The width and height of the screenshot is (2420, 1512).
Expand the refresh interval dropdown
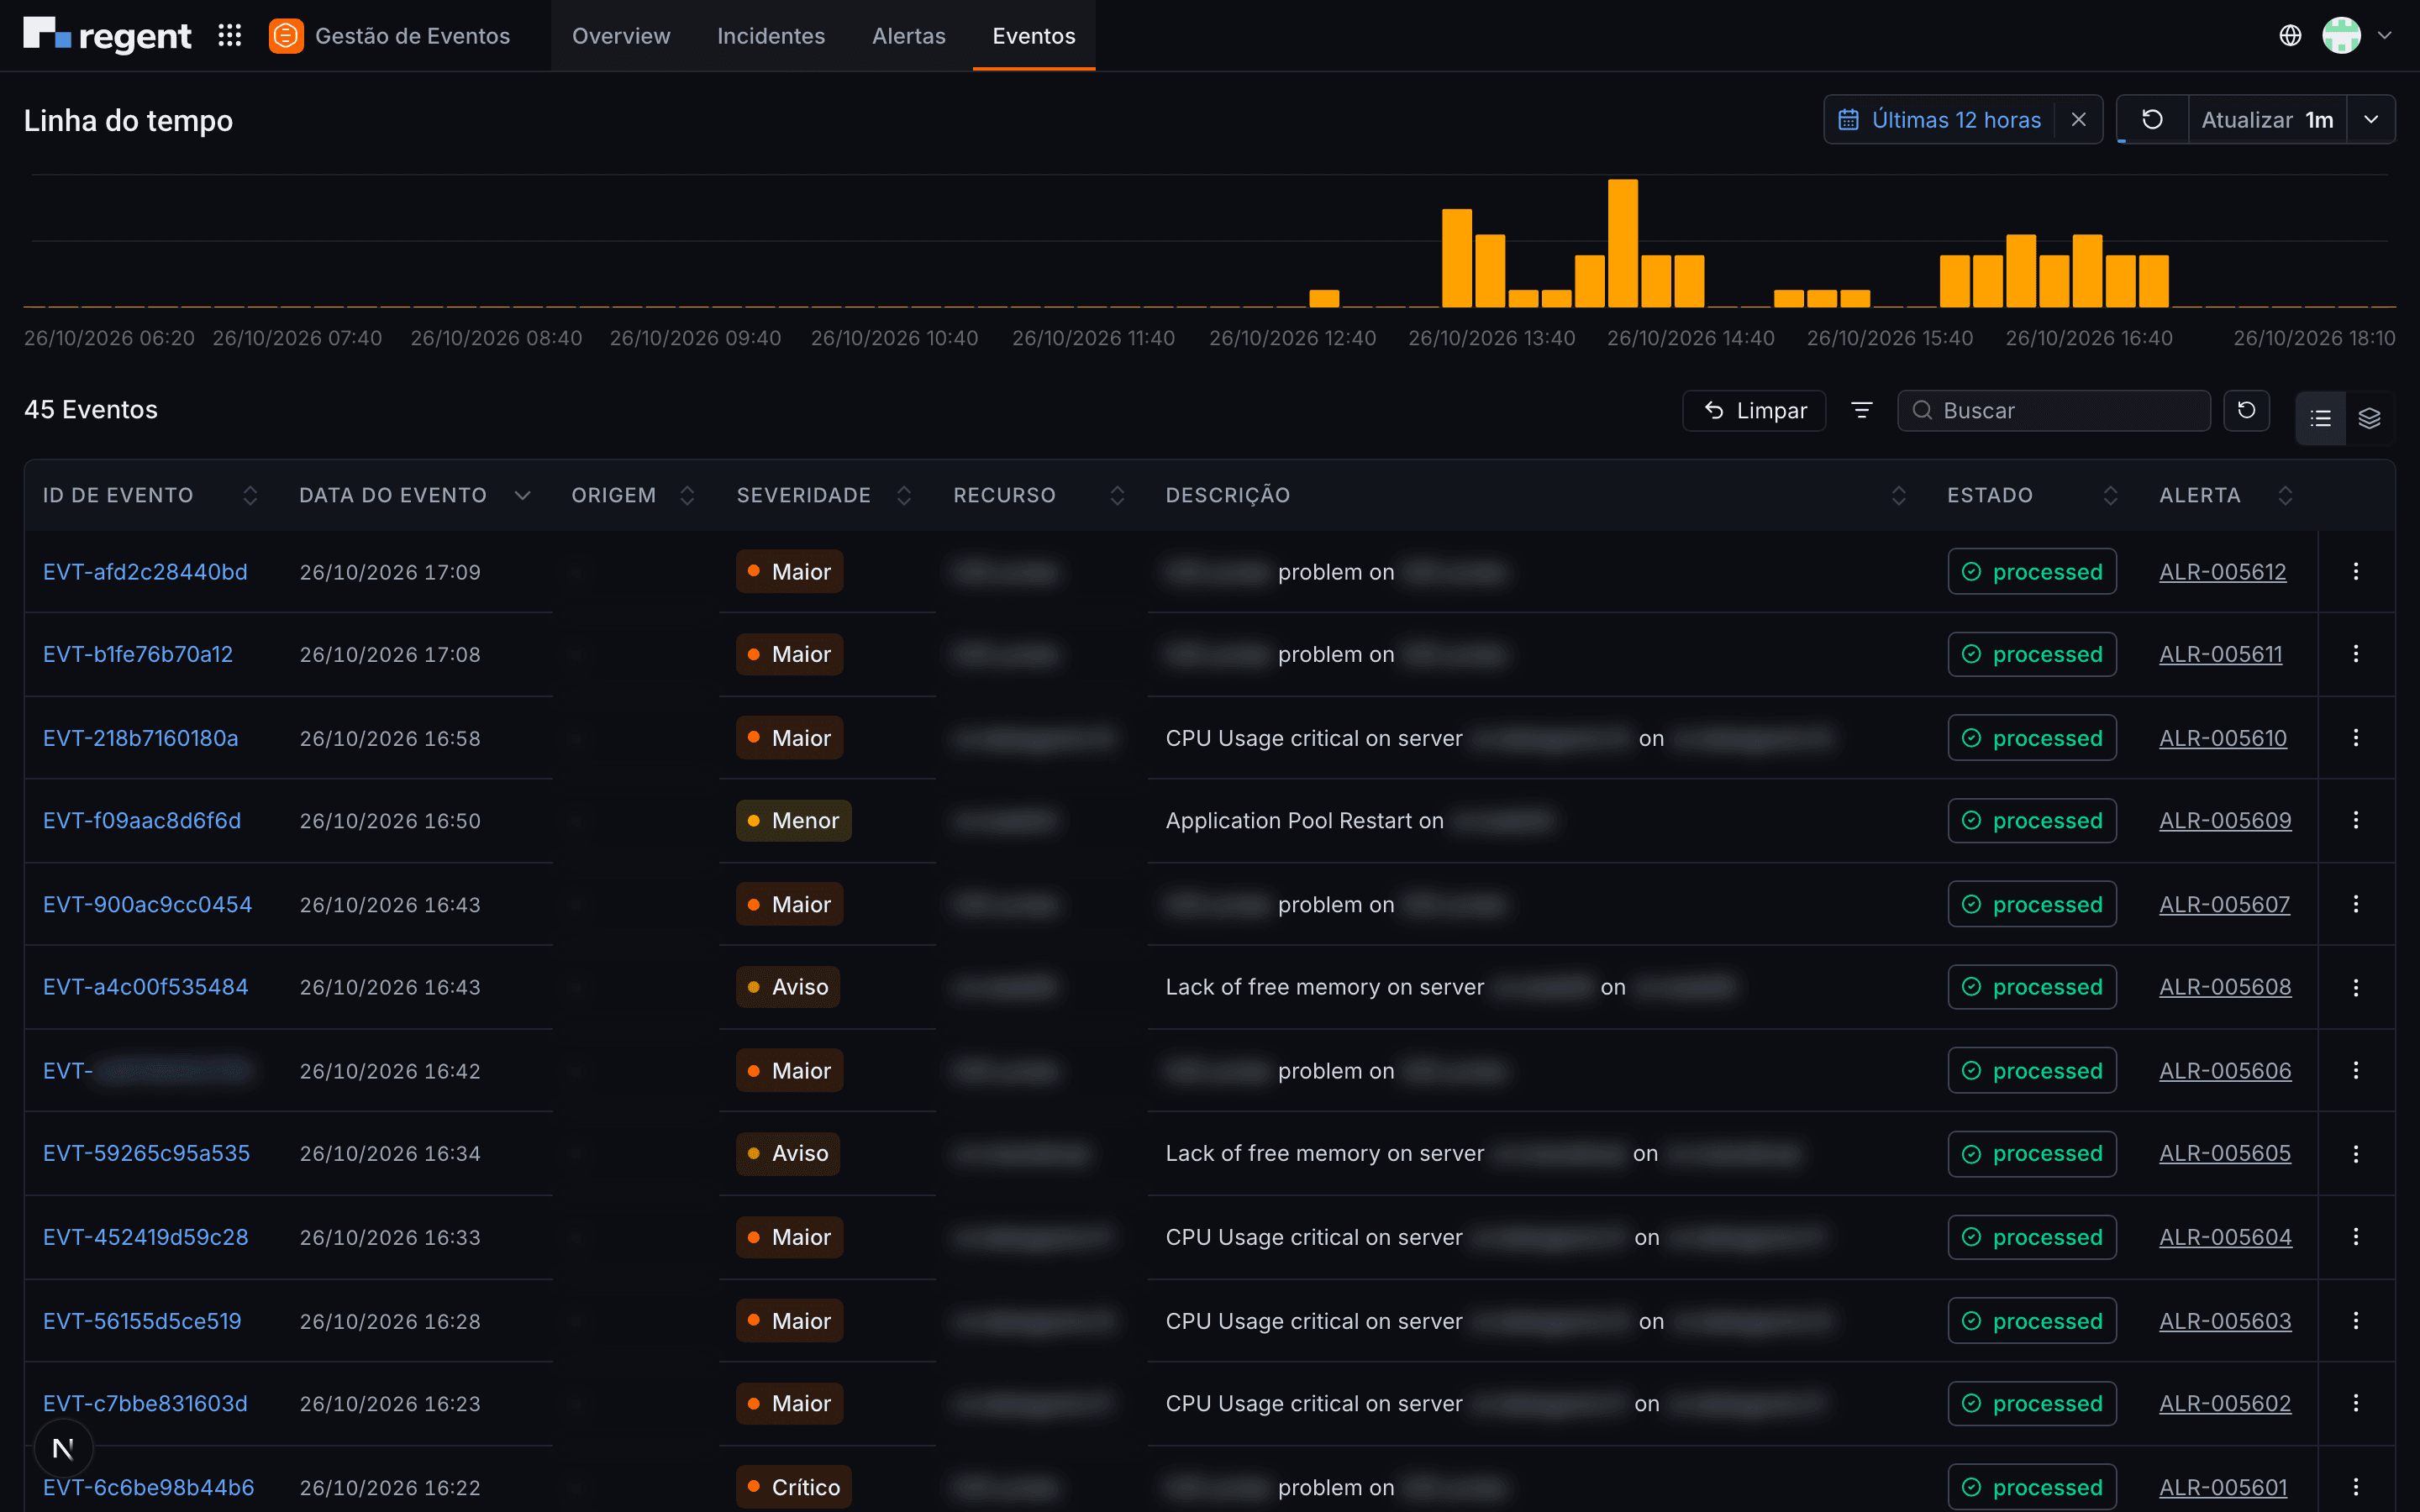tap(2371, 120)
